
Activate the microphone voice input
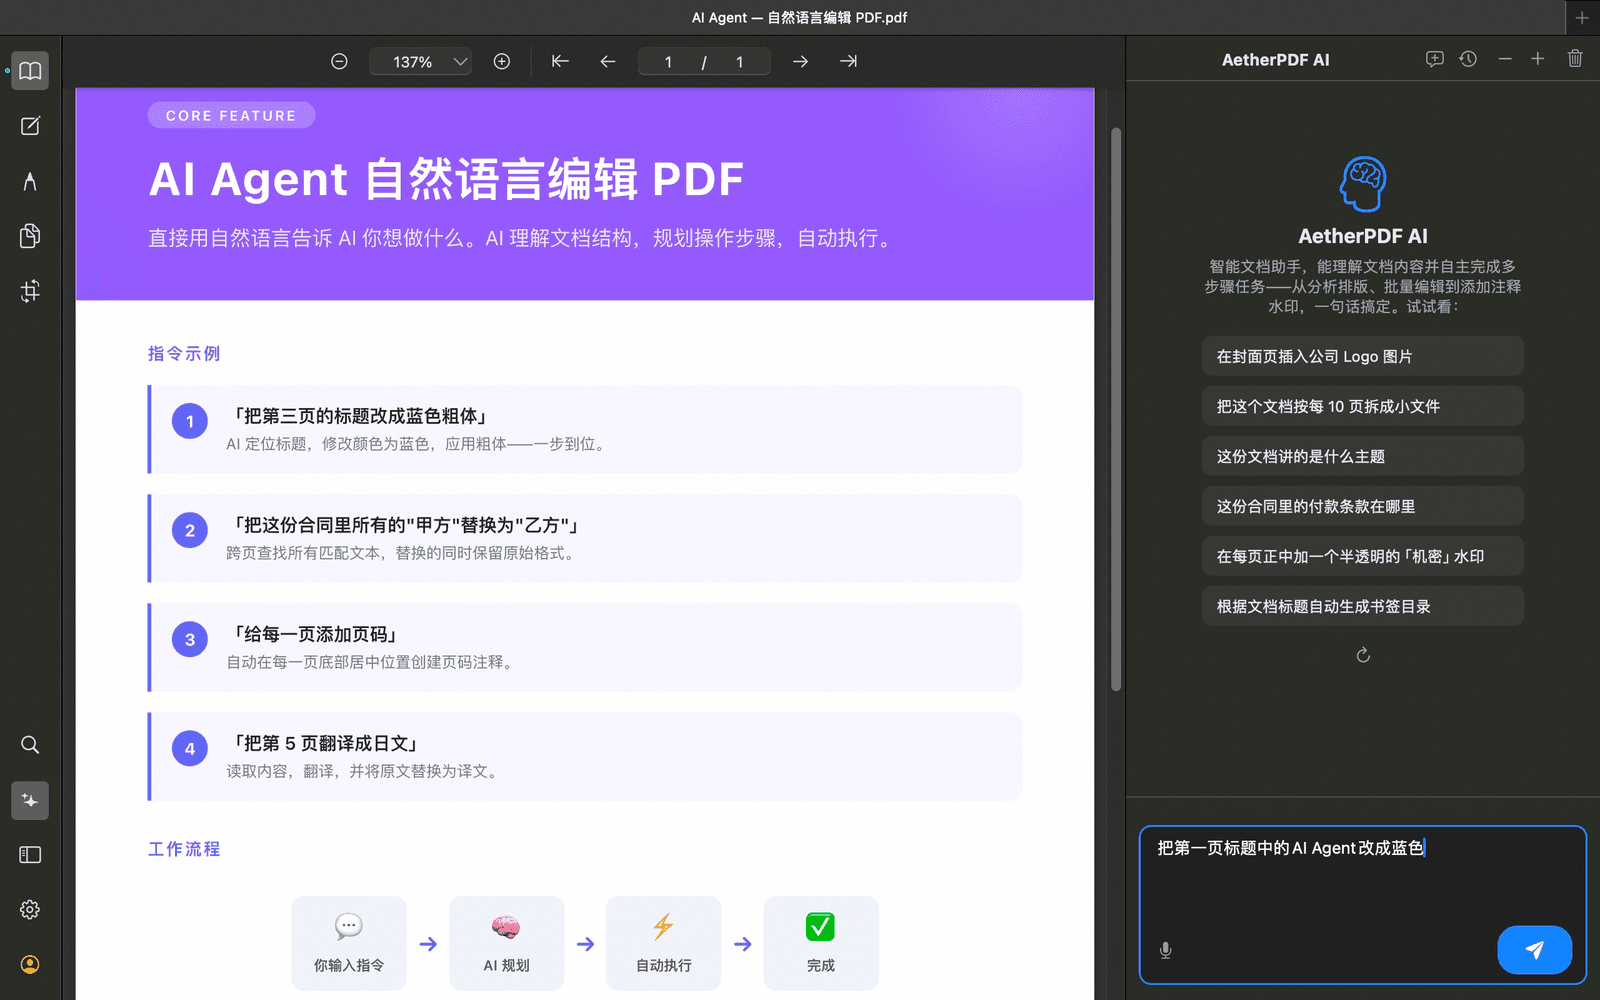1166,950
